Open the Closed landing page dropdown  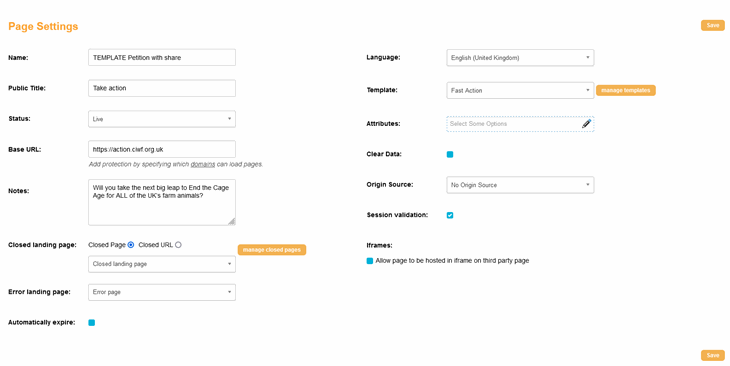[x=162, y=264]
